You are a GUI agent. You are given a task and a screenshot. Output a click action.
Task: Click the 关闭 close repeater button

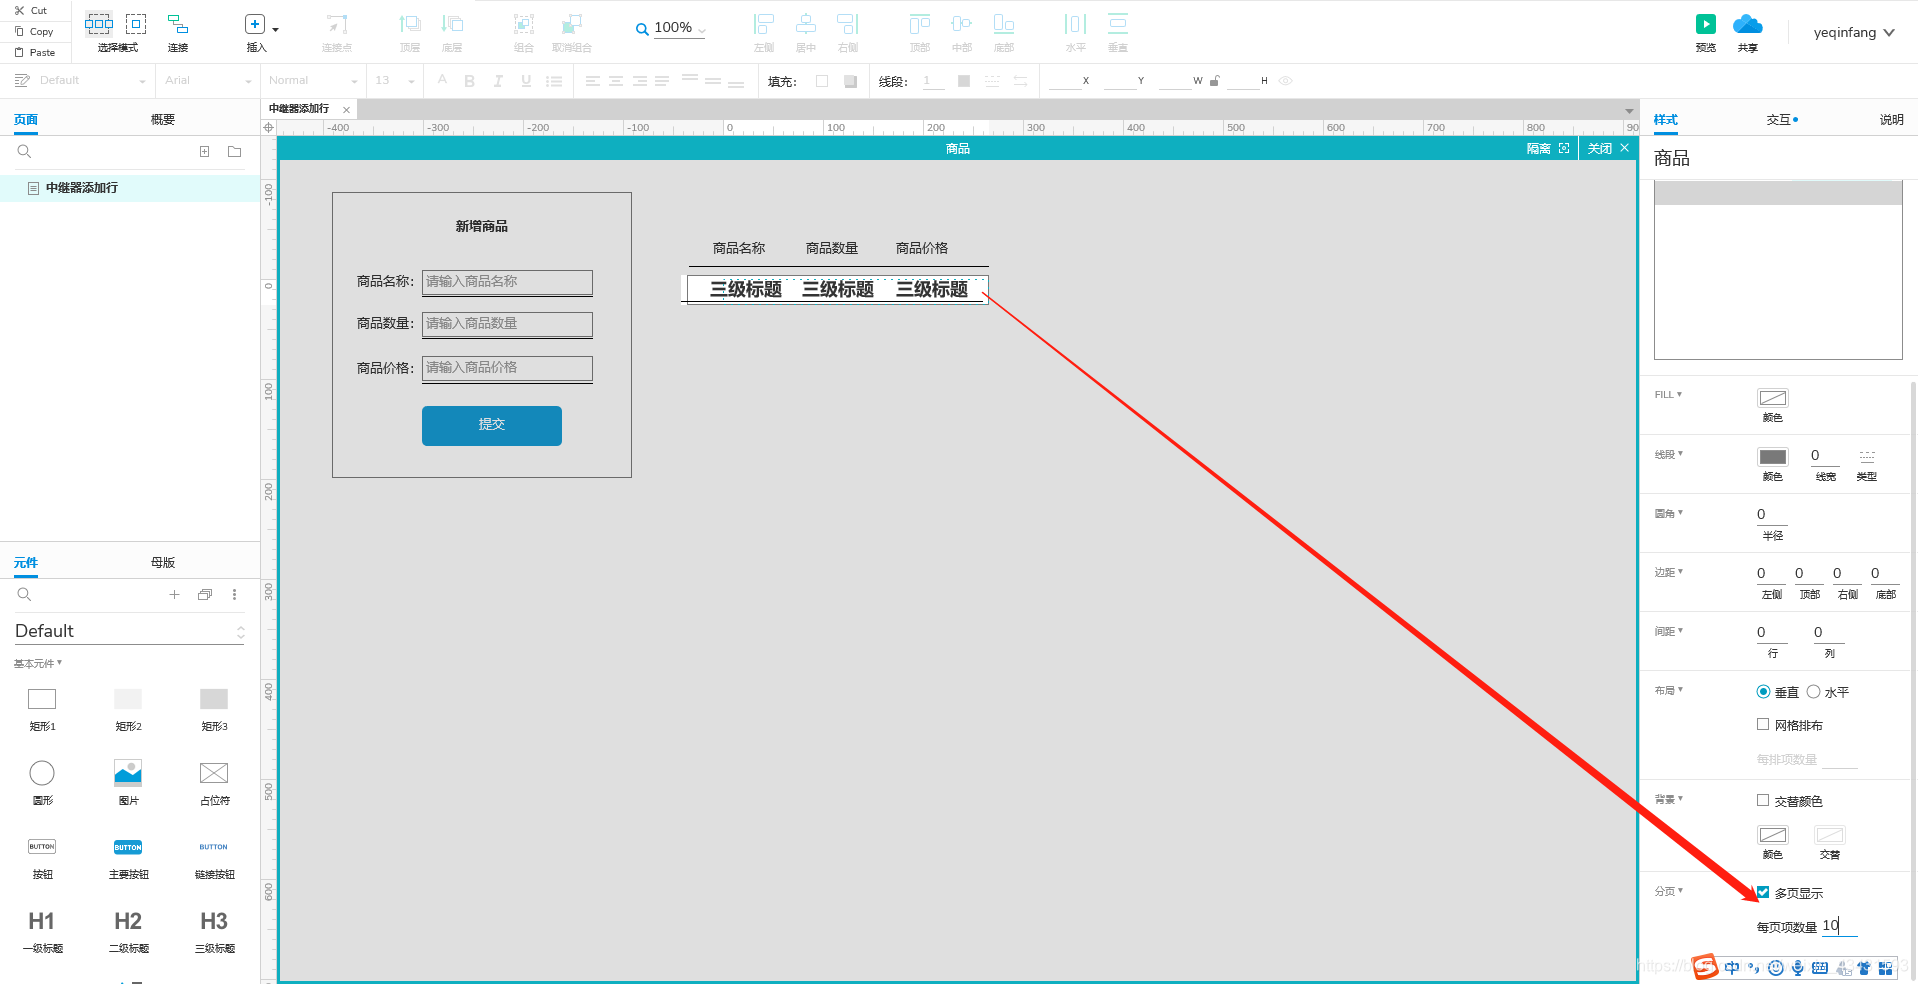pyautogui.click(x=1608, y=148)
